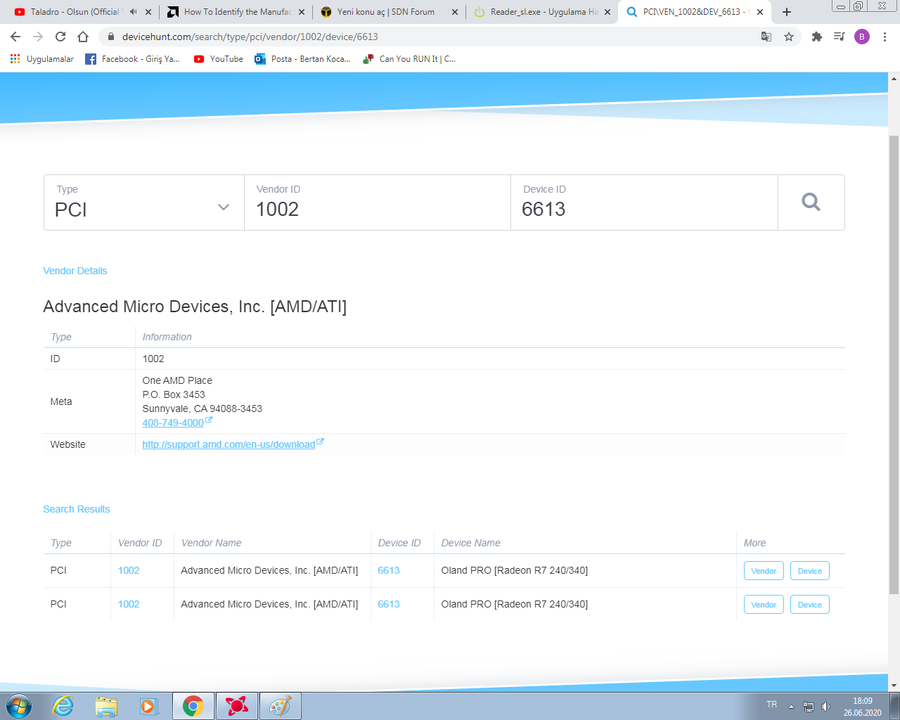Show hidden tray icons arrow
The width and height of the screenshot is (900, 720).
[x=791, y=707]
